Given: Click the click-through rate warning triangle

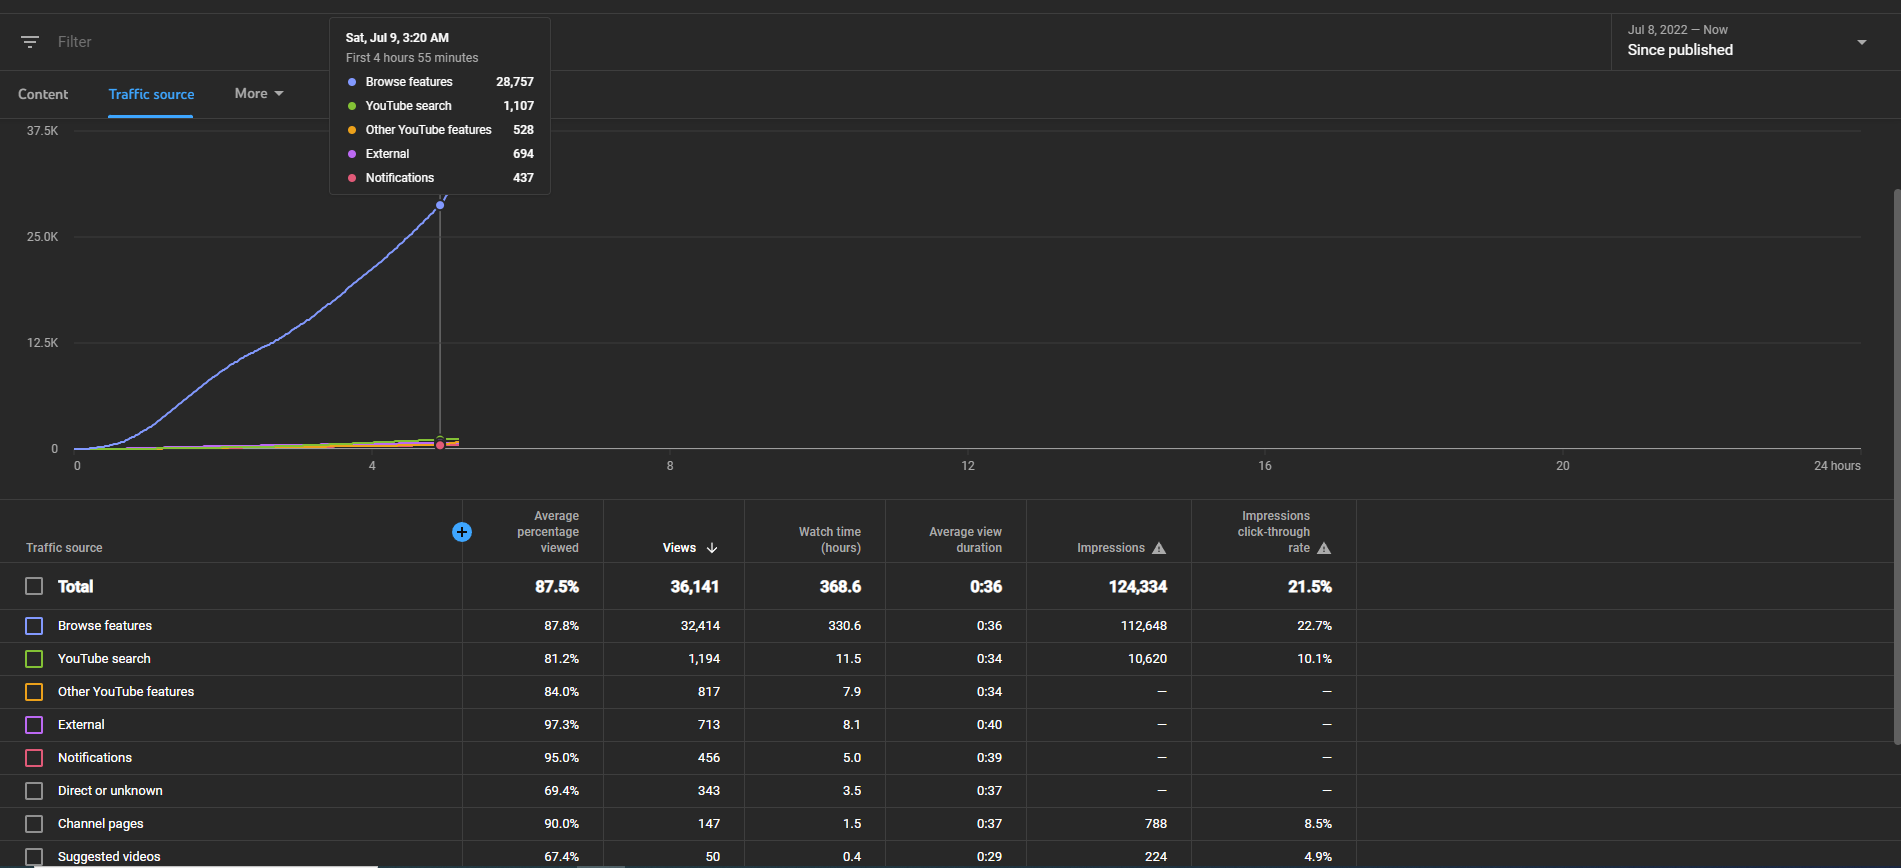Looking at the screenshot, I should coord(1324,548).
